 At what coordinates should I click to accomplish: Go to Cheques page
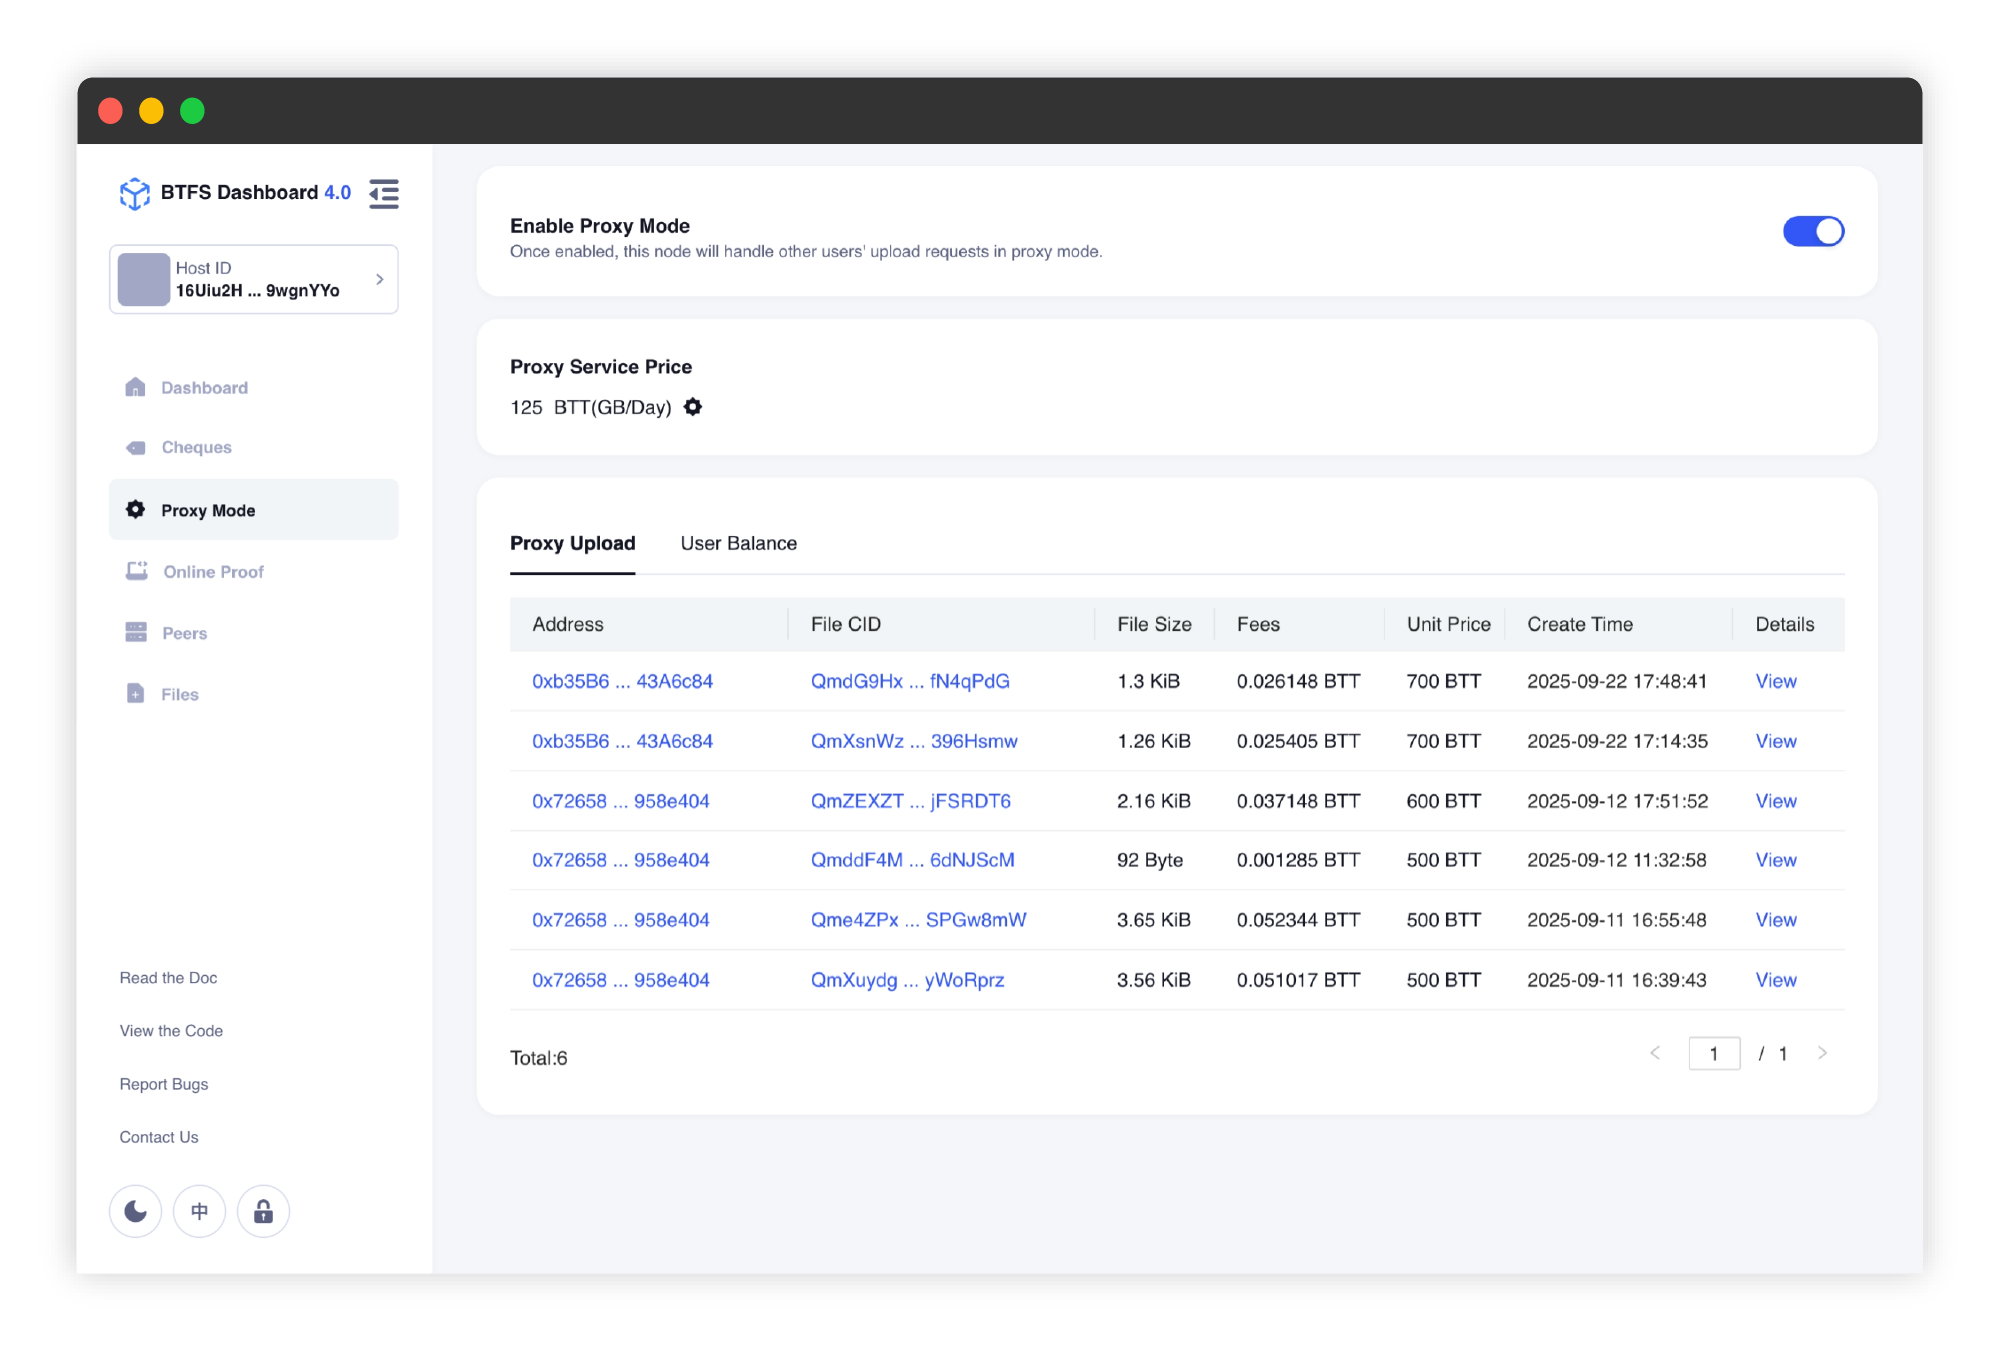pos(196,447)
